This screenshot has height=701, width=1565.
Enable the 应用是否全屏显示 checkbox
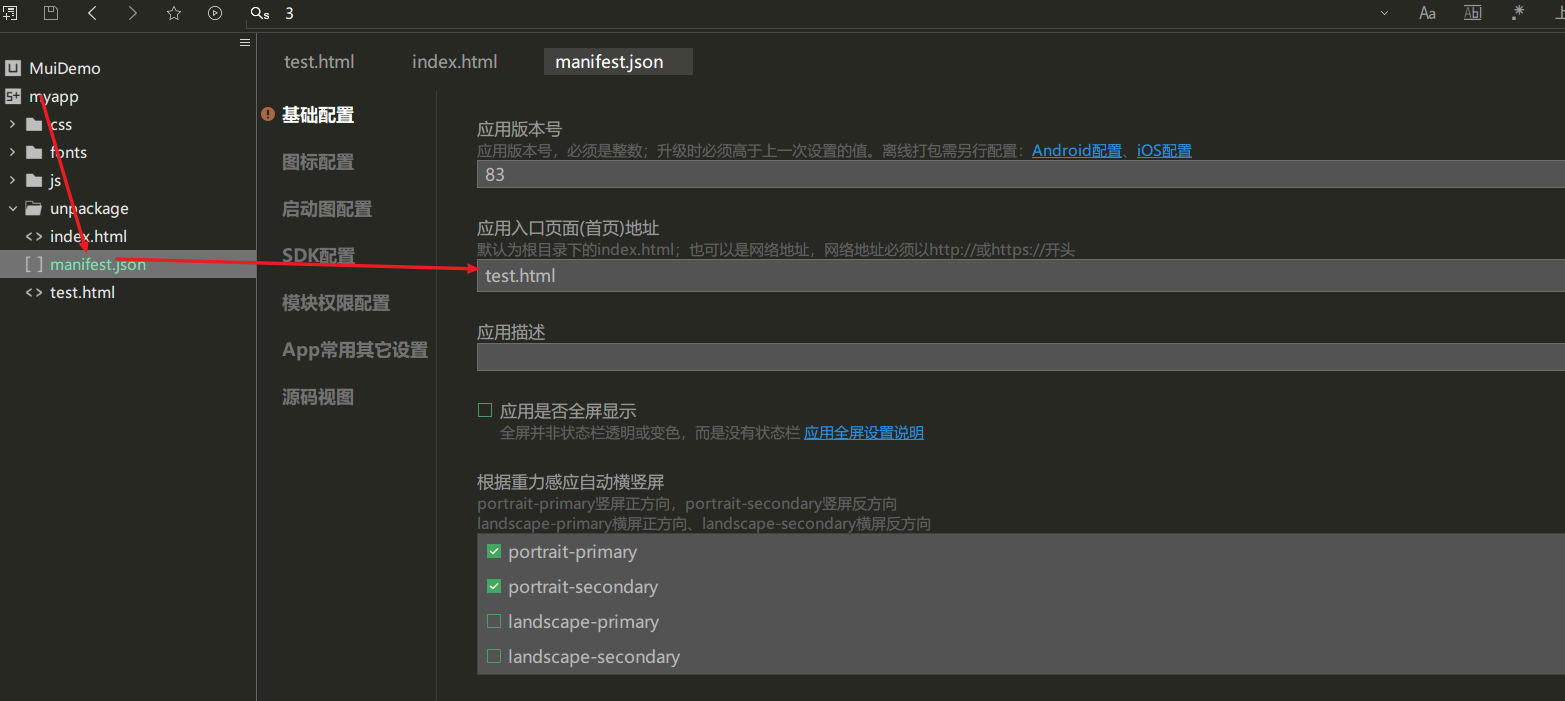485,410
